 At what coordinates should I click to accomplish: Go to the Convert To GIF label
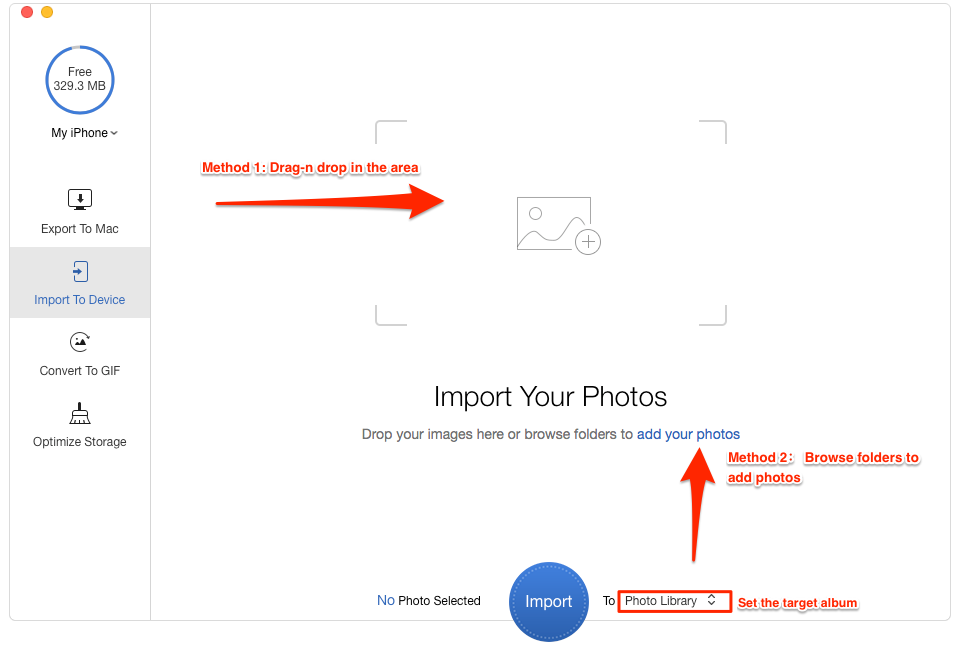(80, 371)
